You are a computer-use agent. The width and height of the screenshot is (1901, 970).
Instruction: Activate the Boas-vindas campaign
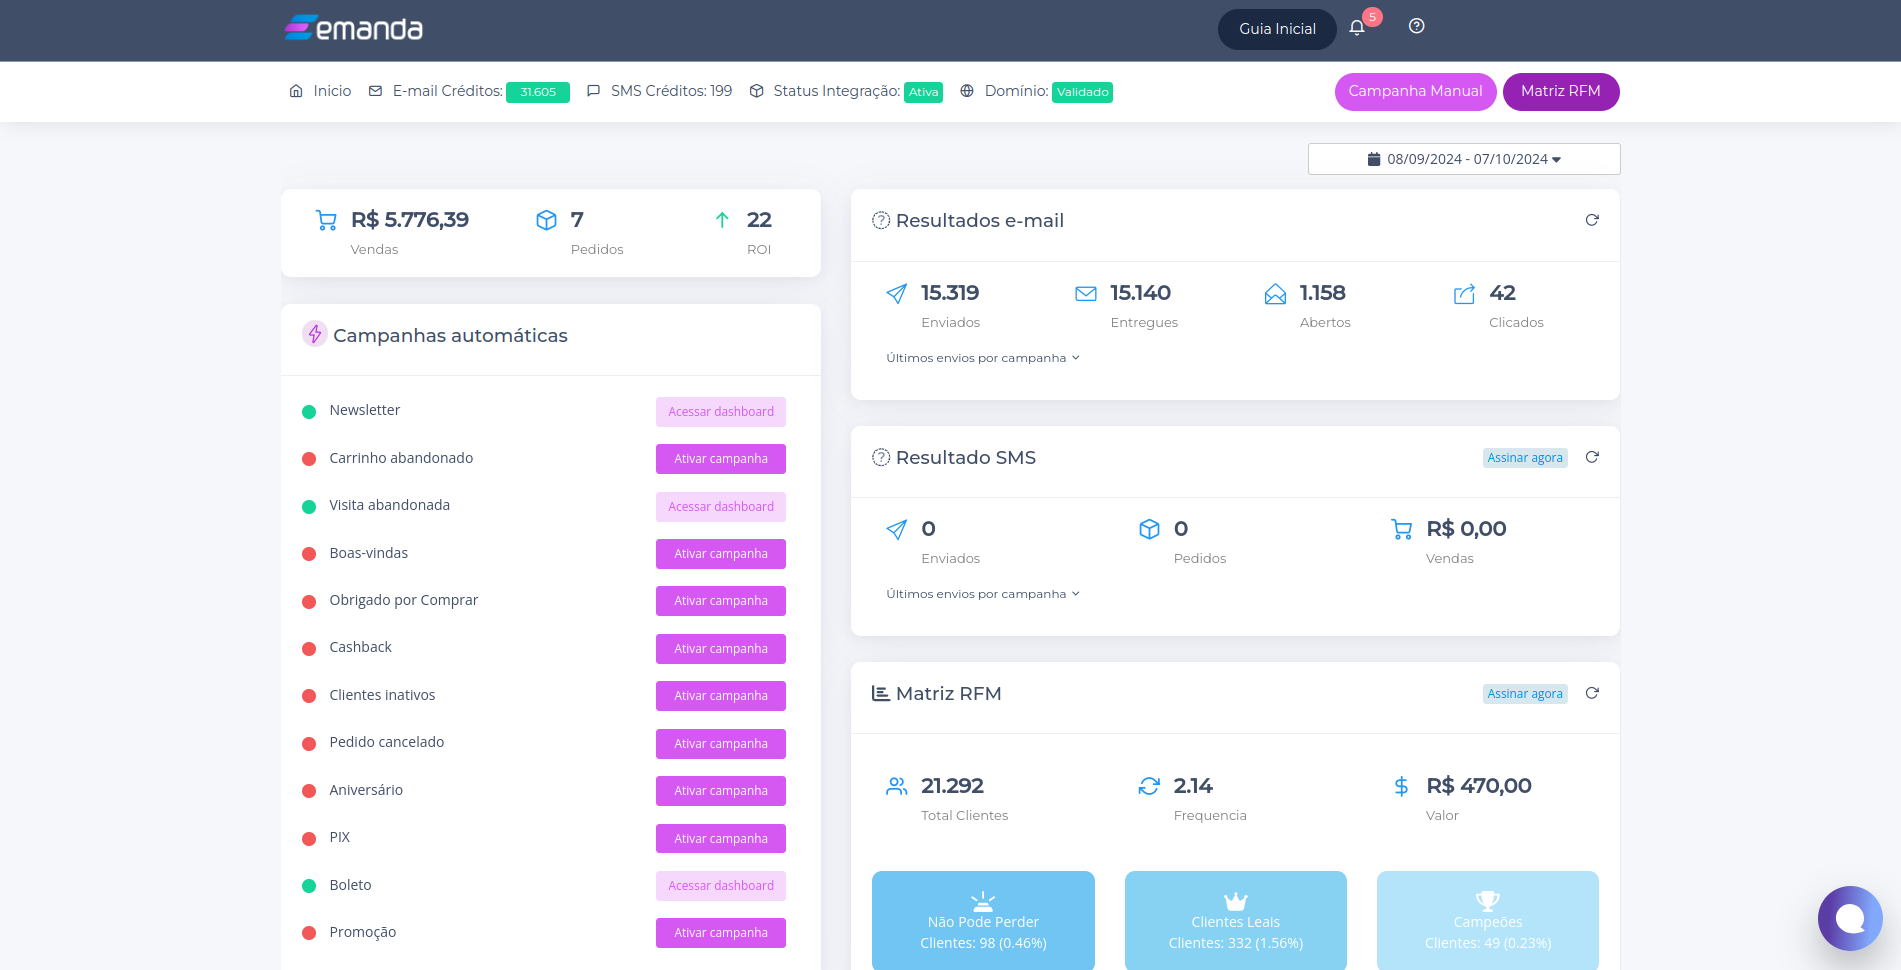(721, 554)
